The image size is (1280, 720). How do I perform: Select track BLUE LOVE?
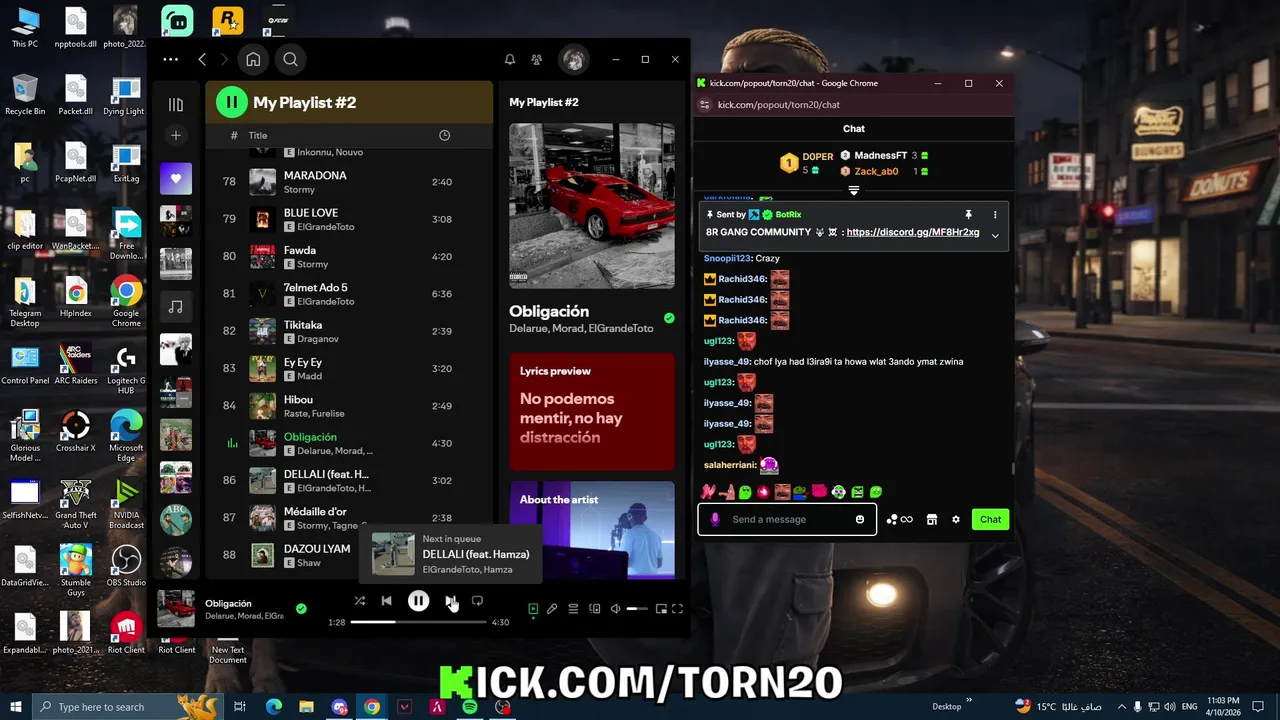(x=347, y=219)
